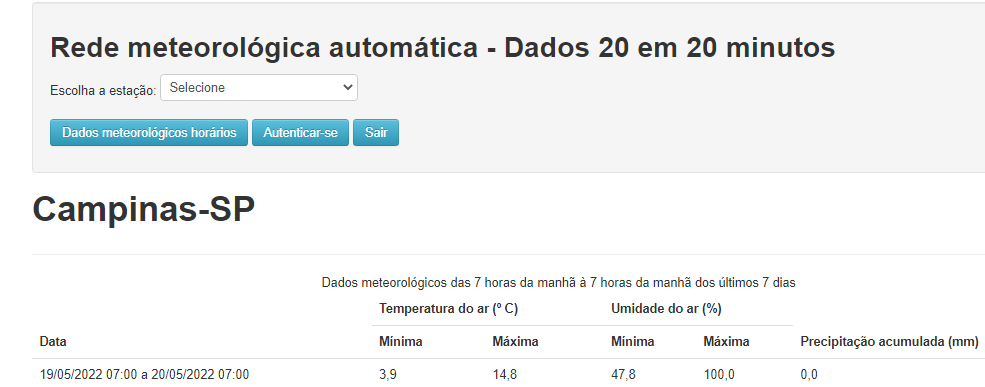Click the maximum humidity value 100,0
The height and width of the screenshot is (387, 985).
pyautogui.click(x=719, y=375)
